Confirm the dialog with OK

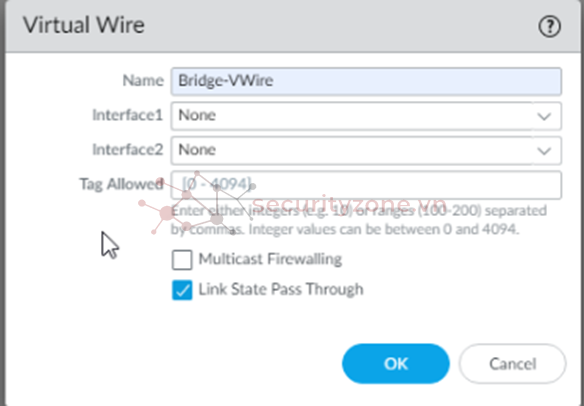pyautogui.click(x=396, y=364)
